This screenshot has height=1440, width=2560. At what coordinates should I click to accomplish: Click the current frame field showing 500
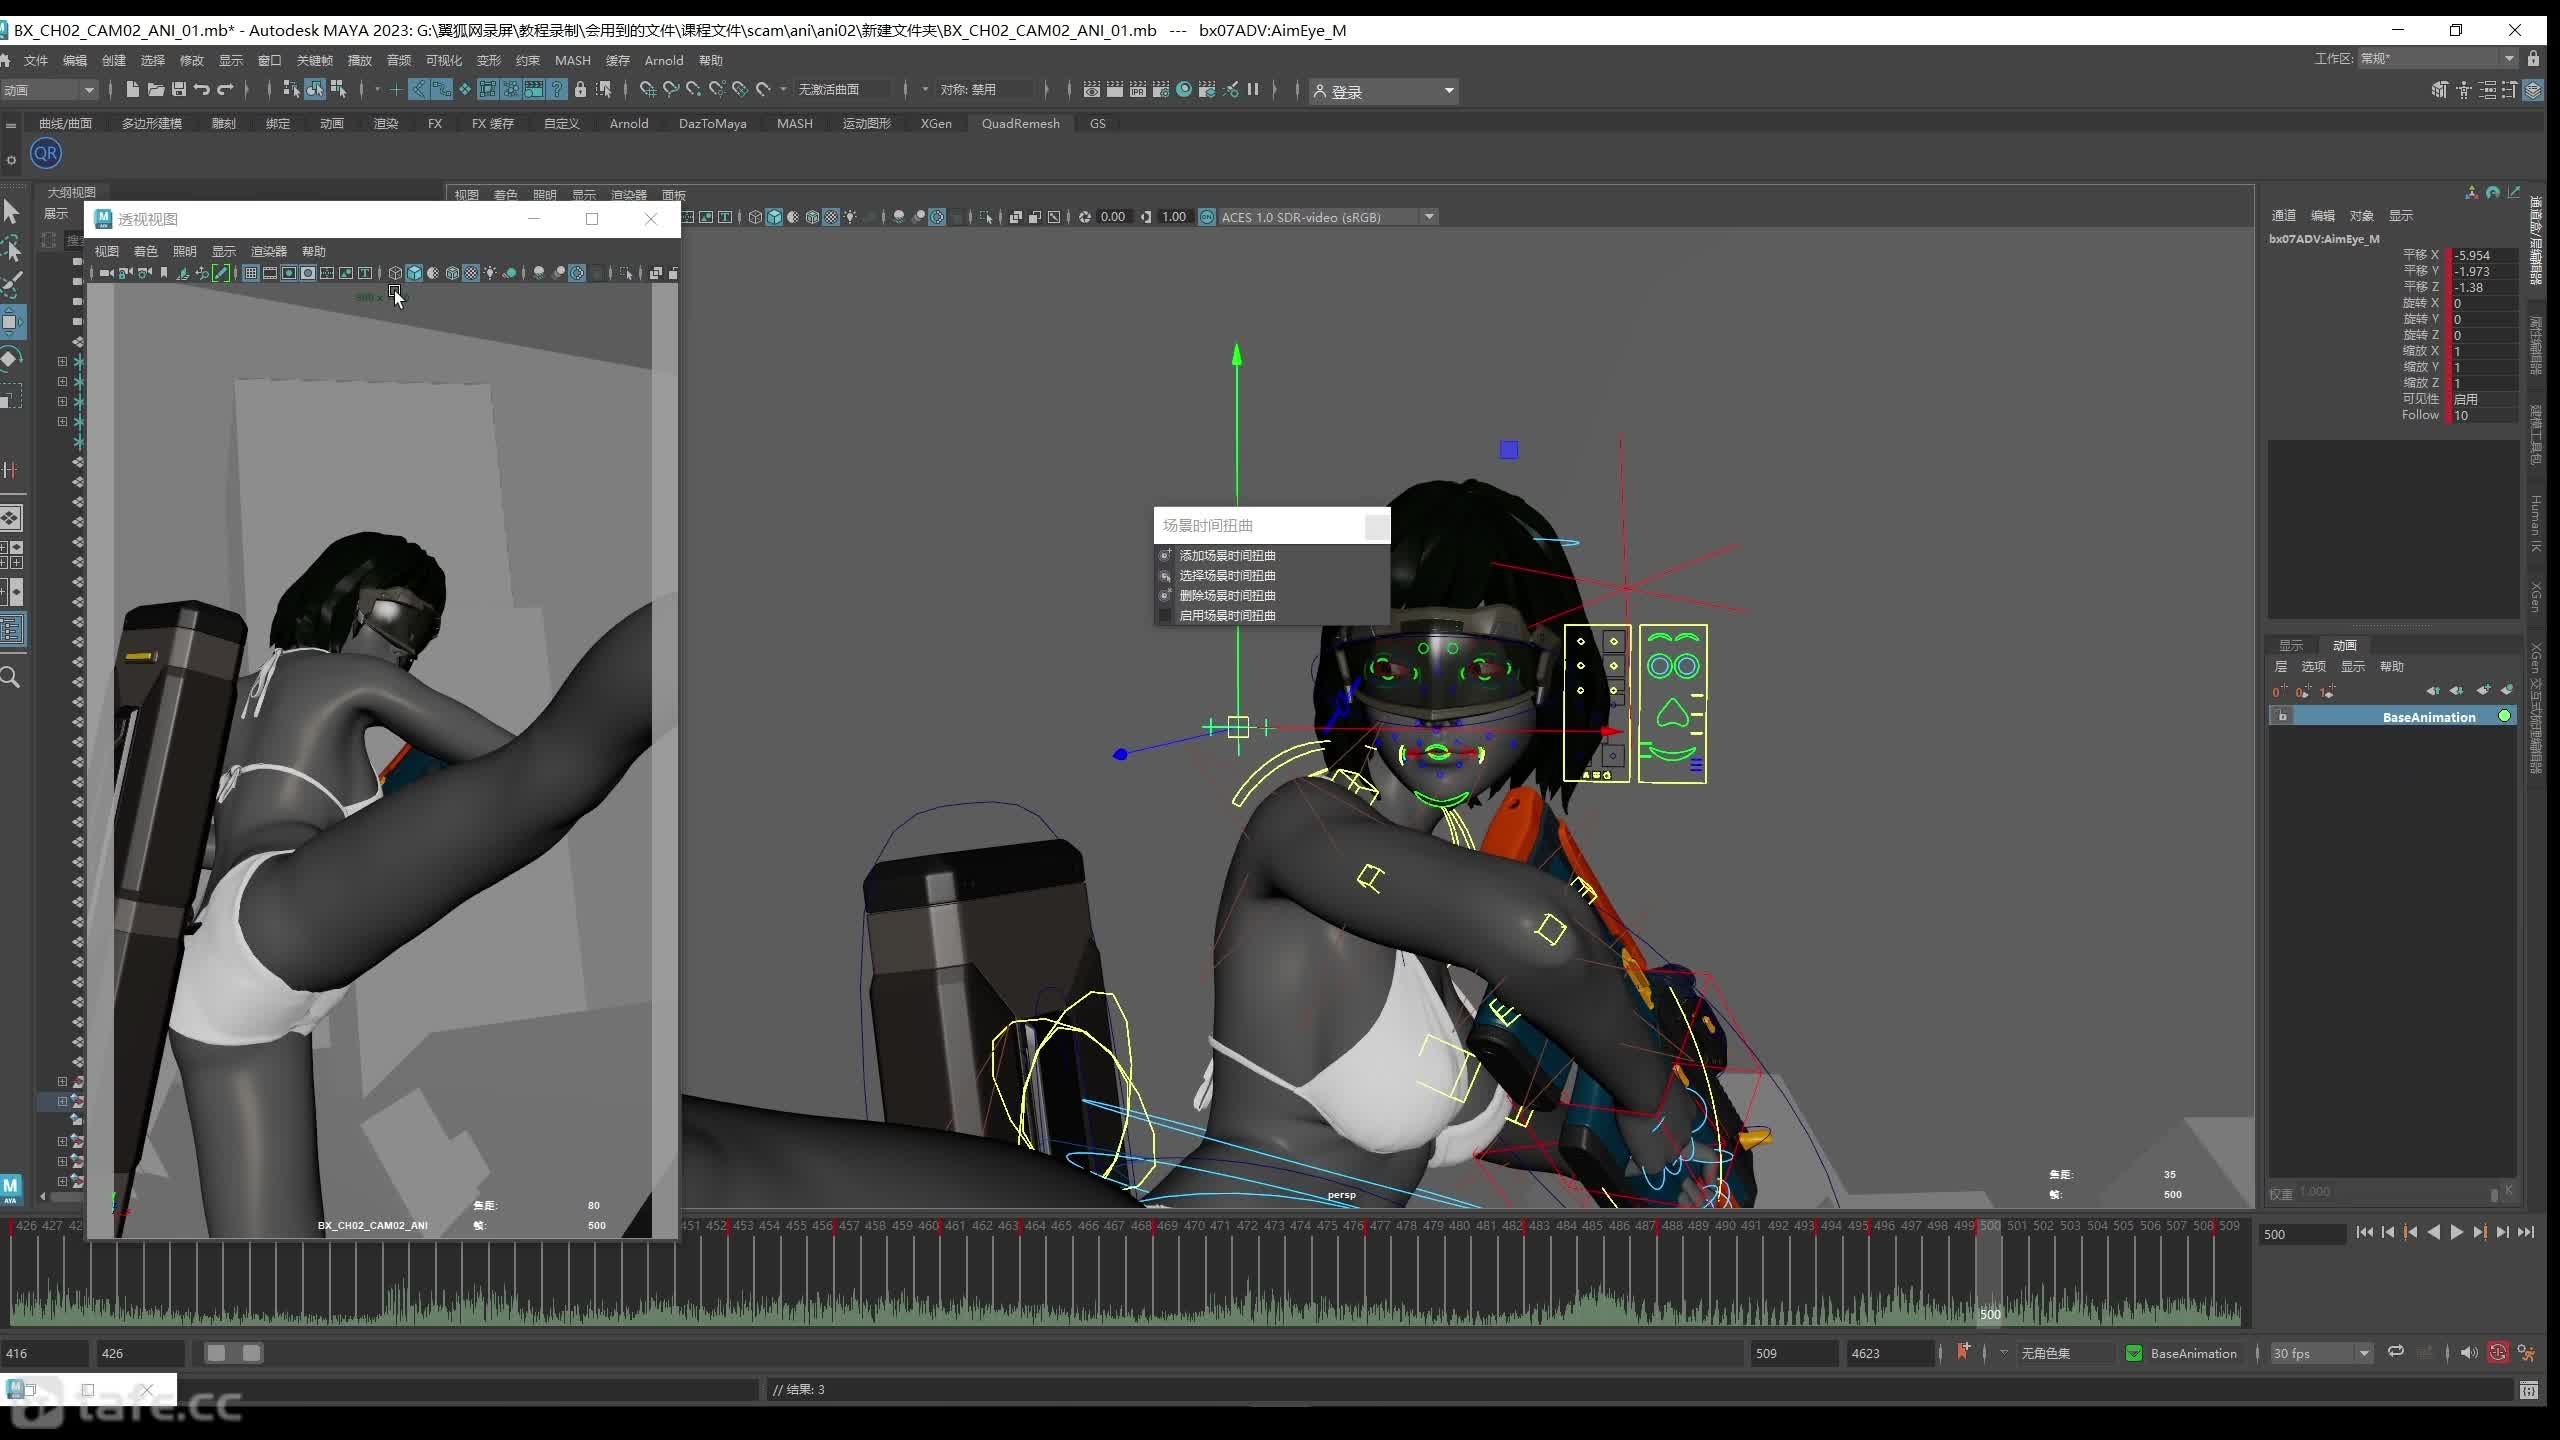pyautogui.click(x=2302, y=1234)
